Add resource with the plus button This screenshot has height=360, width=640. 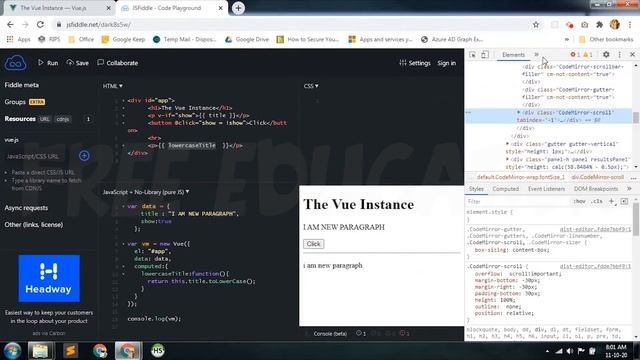pyautogui.click(x=84, y=156)
